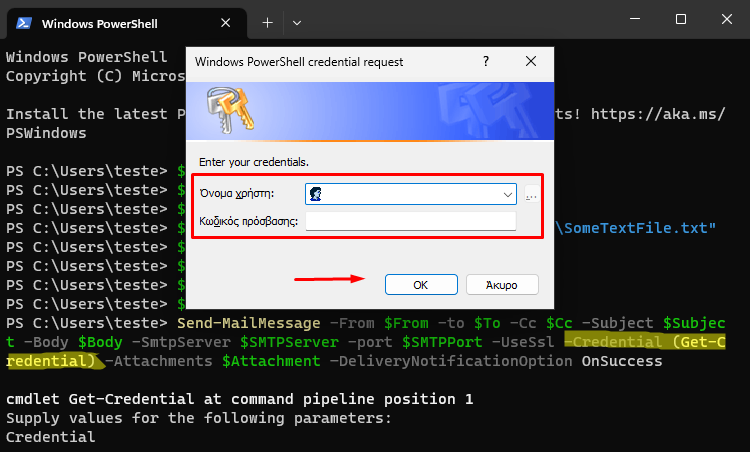
Task: Click the 'Enter your credentials.' text
Action: (254, 162)
